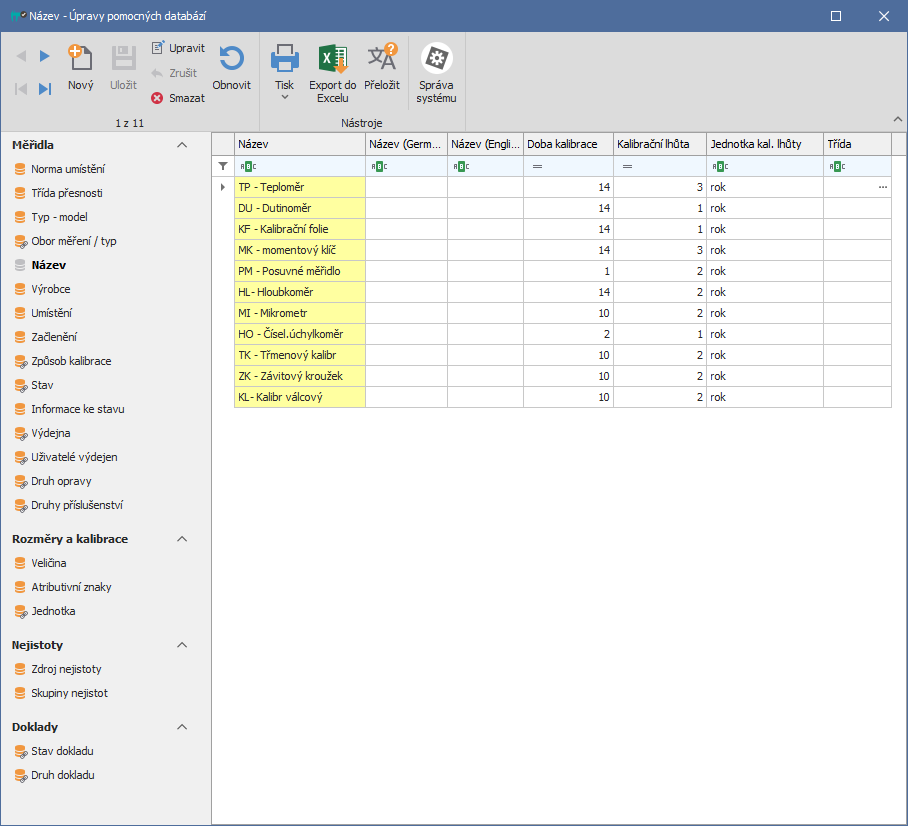
Task: Open the Stav sidebar item
Action: [x=34, y=385]
